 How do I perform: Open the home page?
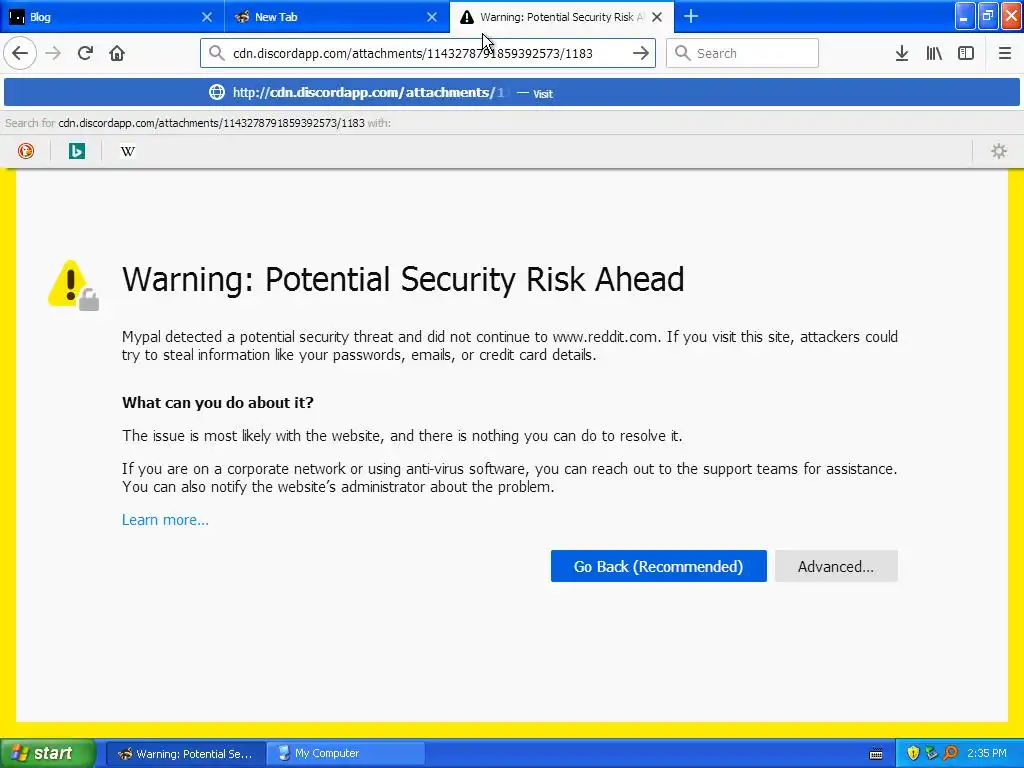[117, 53]
